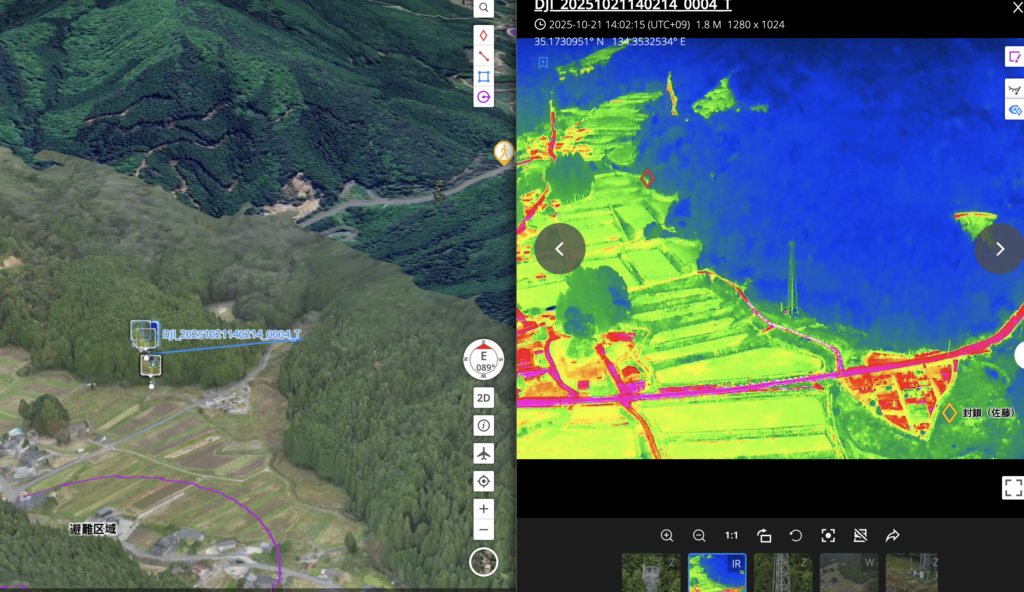This screenshot has height=592, width=1024.
Task: Select the blue rectangle area tool
Action: [x=483, y=76]
